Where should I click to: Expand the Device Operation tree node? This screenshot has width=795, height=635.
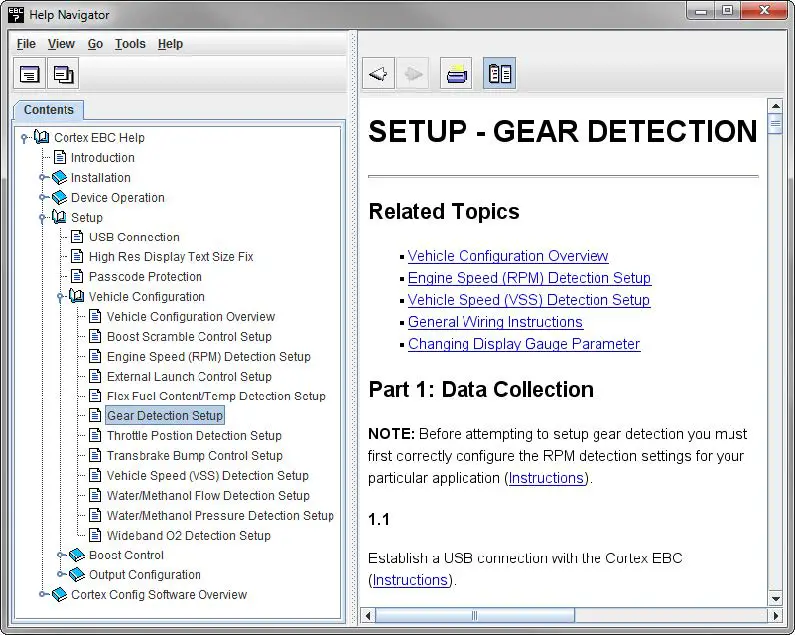43,197
